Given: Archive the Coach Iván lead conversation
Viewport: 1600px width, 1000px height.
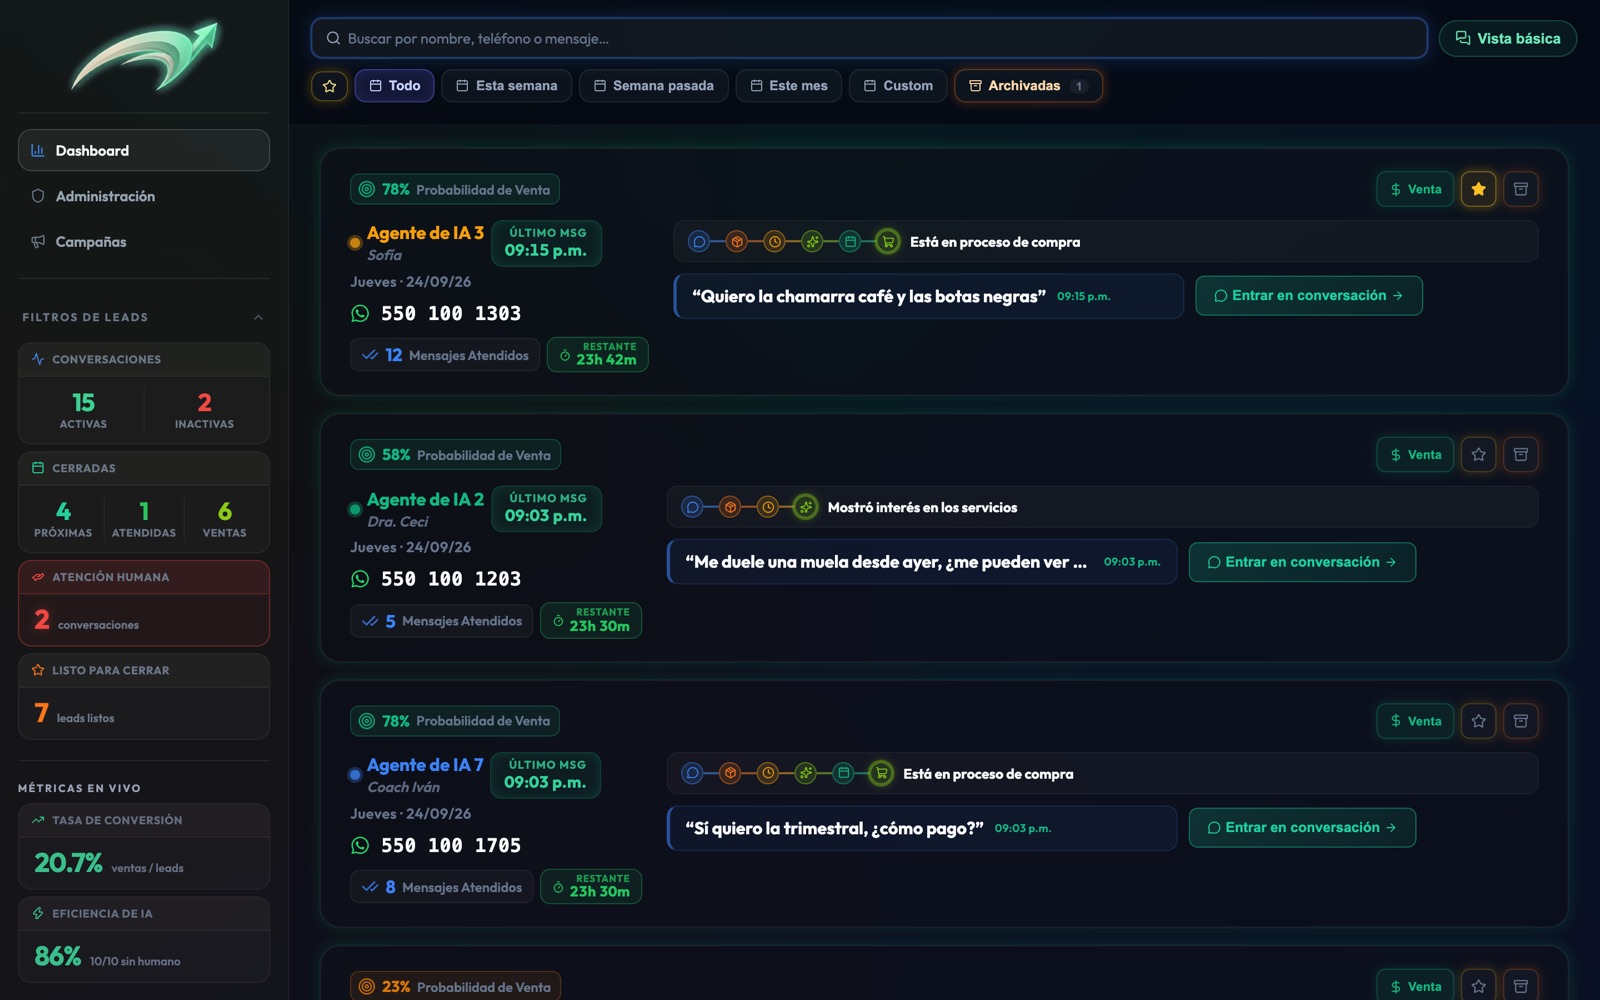Looking at the screenshot, I should point(1520,721).
